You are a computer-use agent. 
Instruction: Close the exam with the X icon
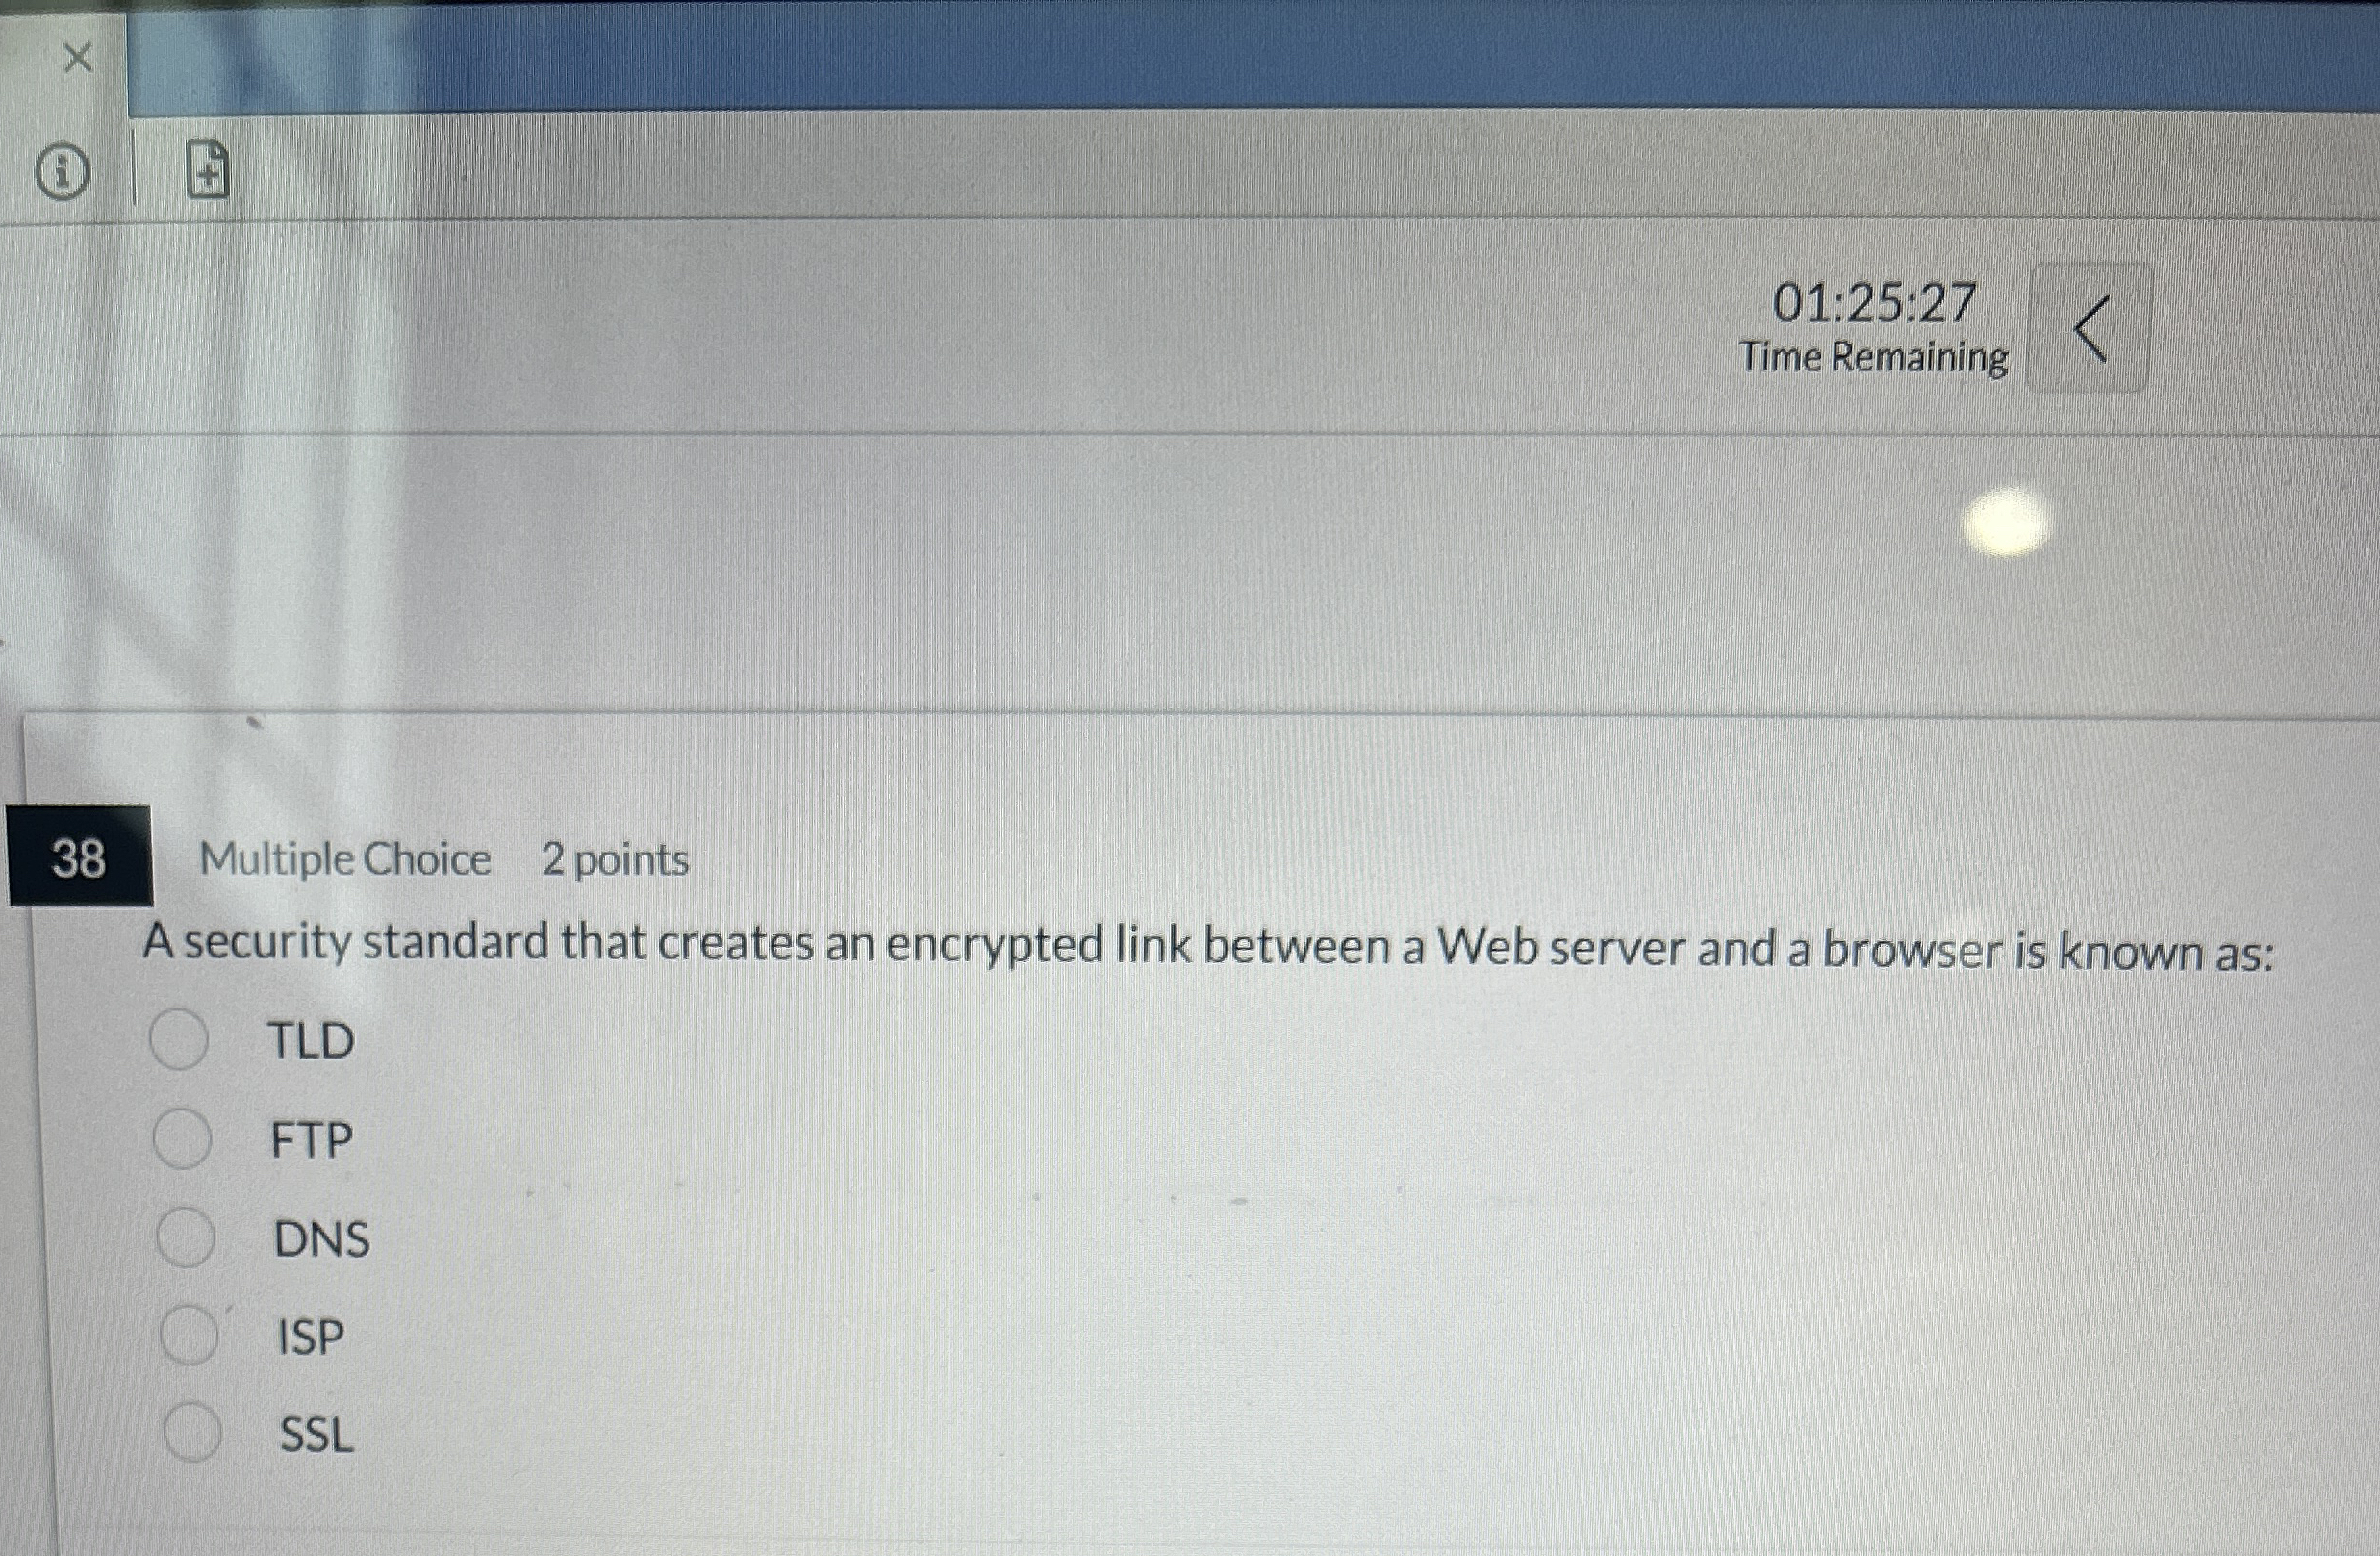(77, 58)
